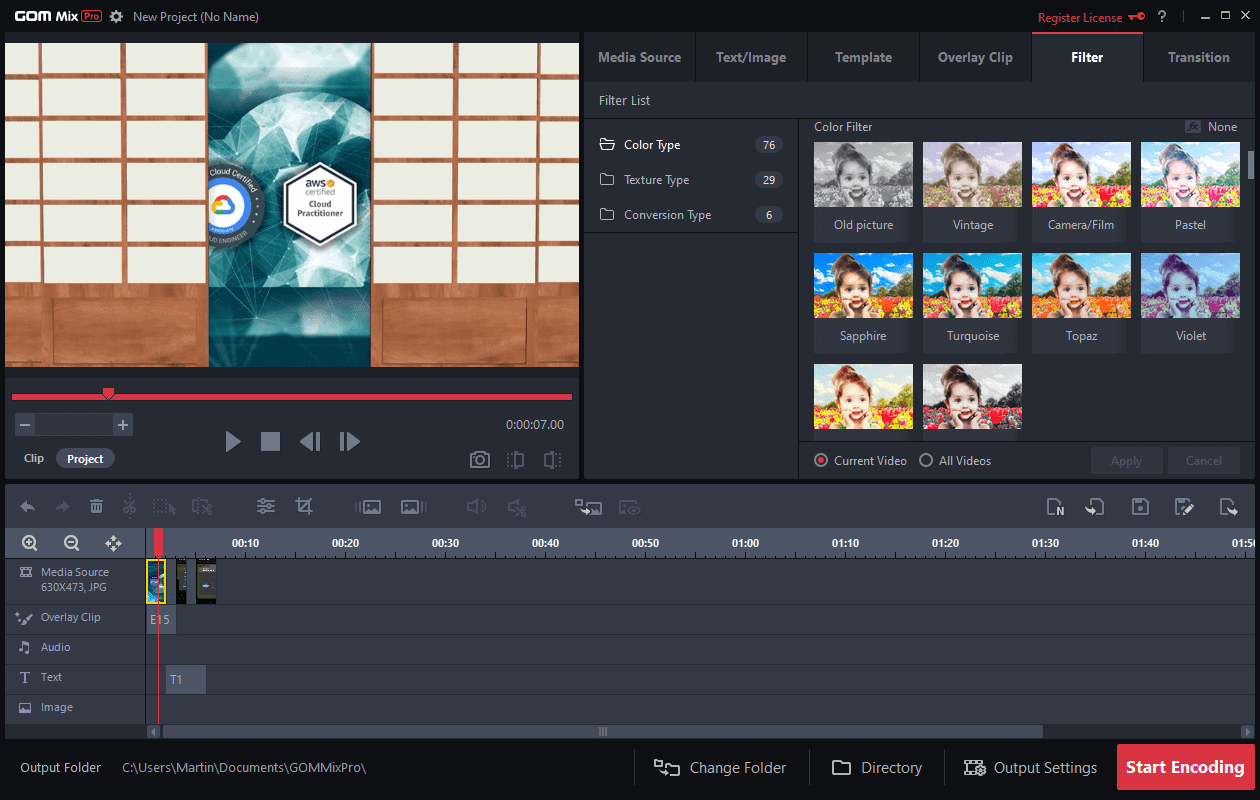Click the Start Encoding button
The height and width of the screenshot is (800, 1260).
click(x=1185, y=768)
